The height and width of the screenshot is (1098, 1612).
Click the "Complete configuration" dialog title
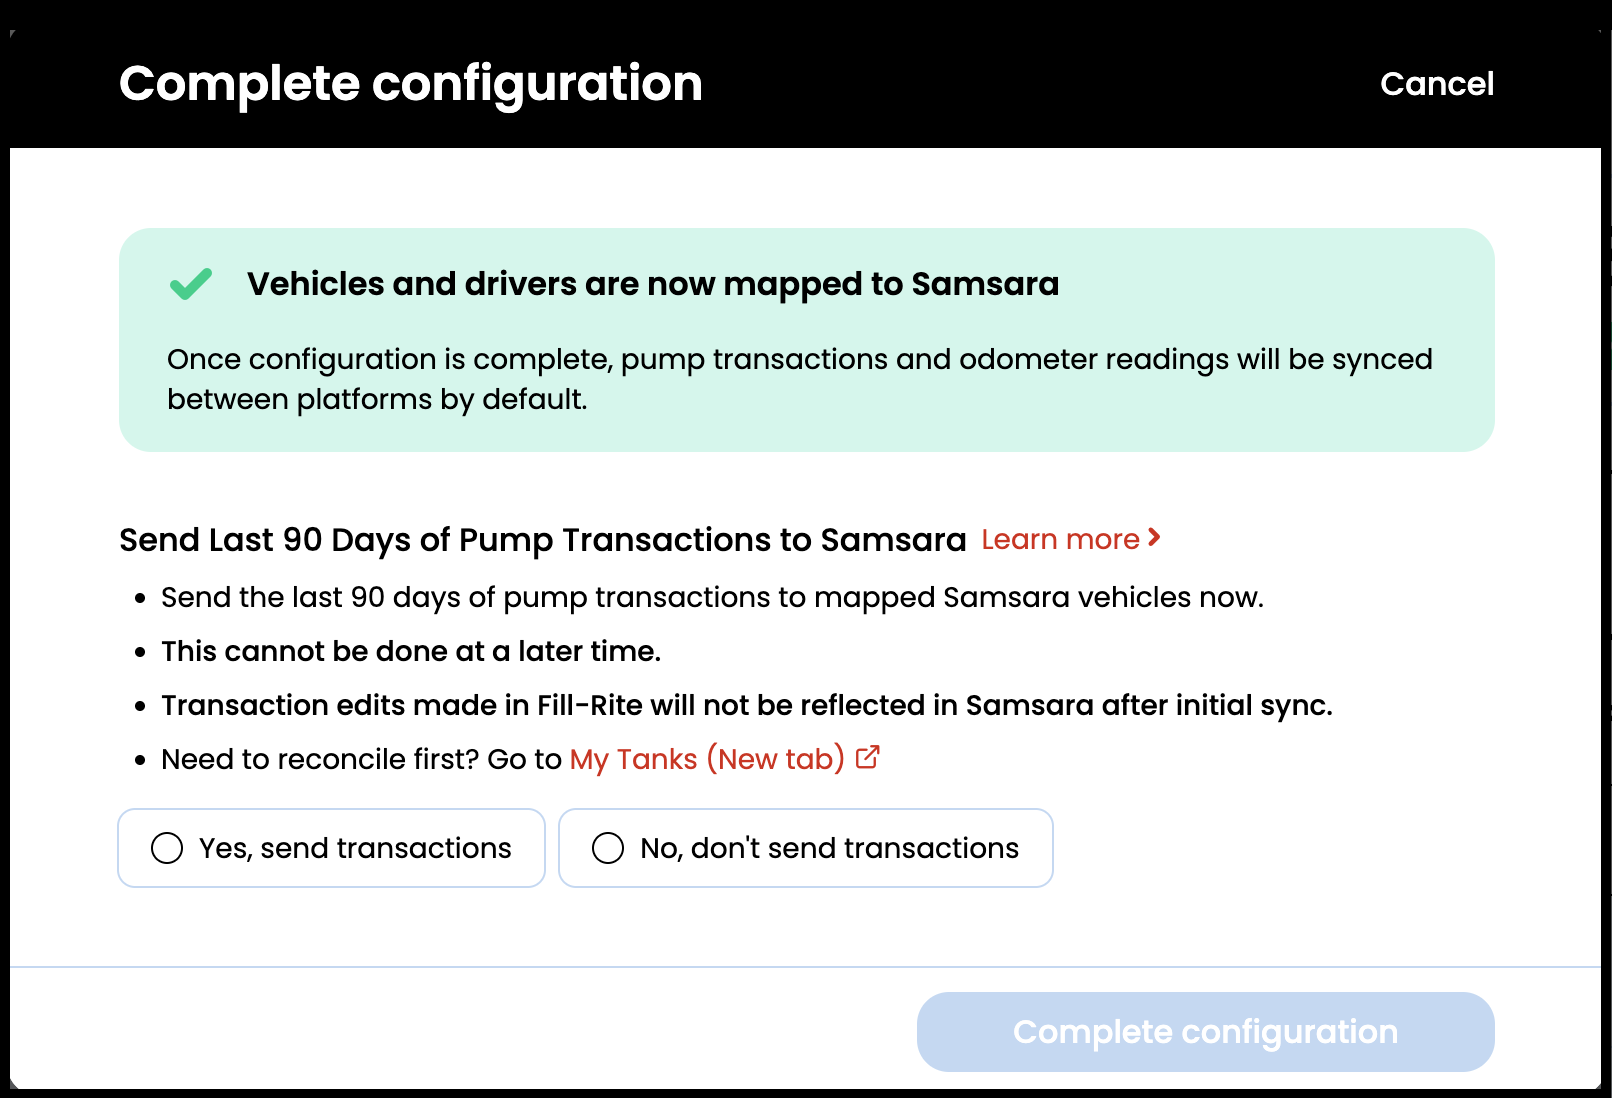[410, 84]
